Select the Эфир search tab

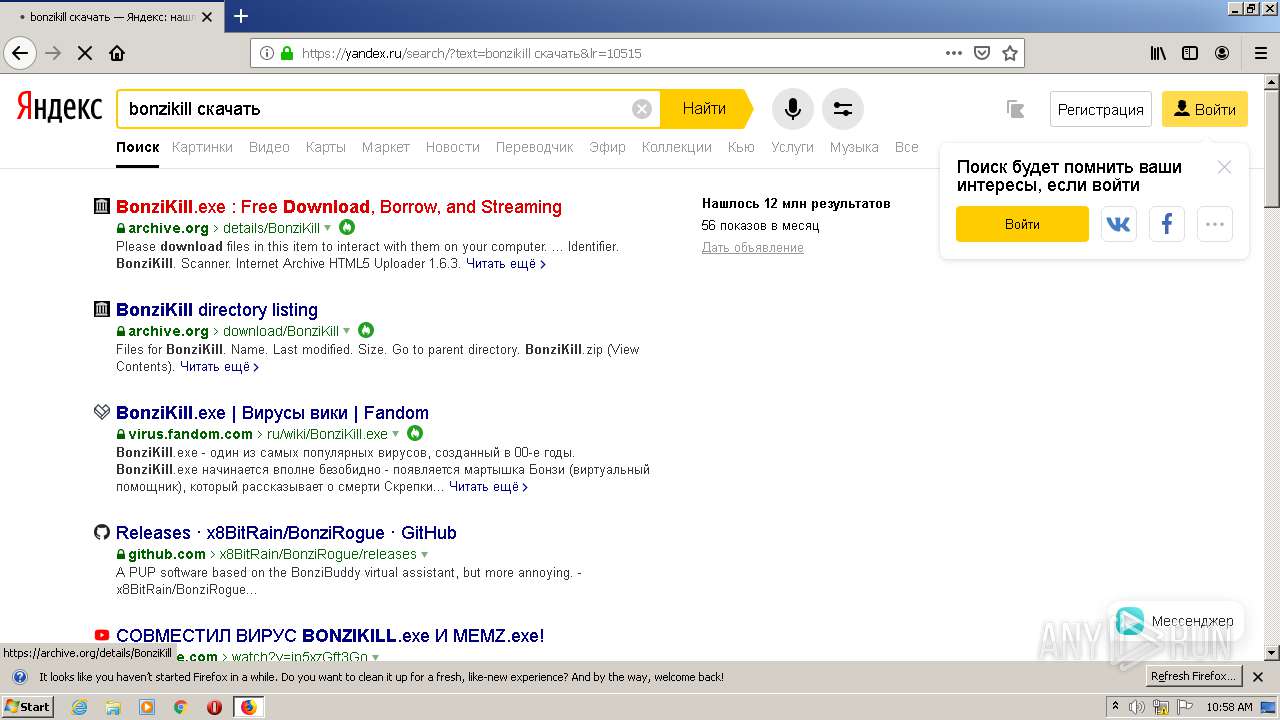click(607, 147)
